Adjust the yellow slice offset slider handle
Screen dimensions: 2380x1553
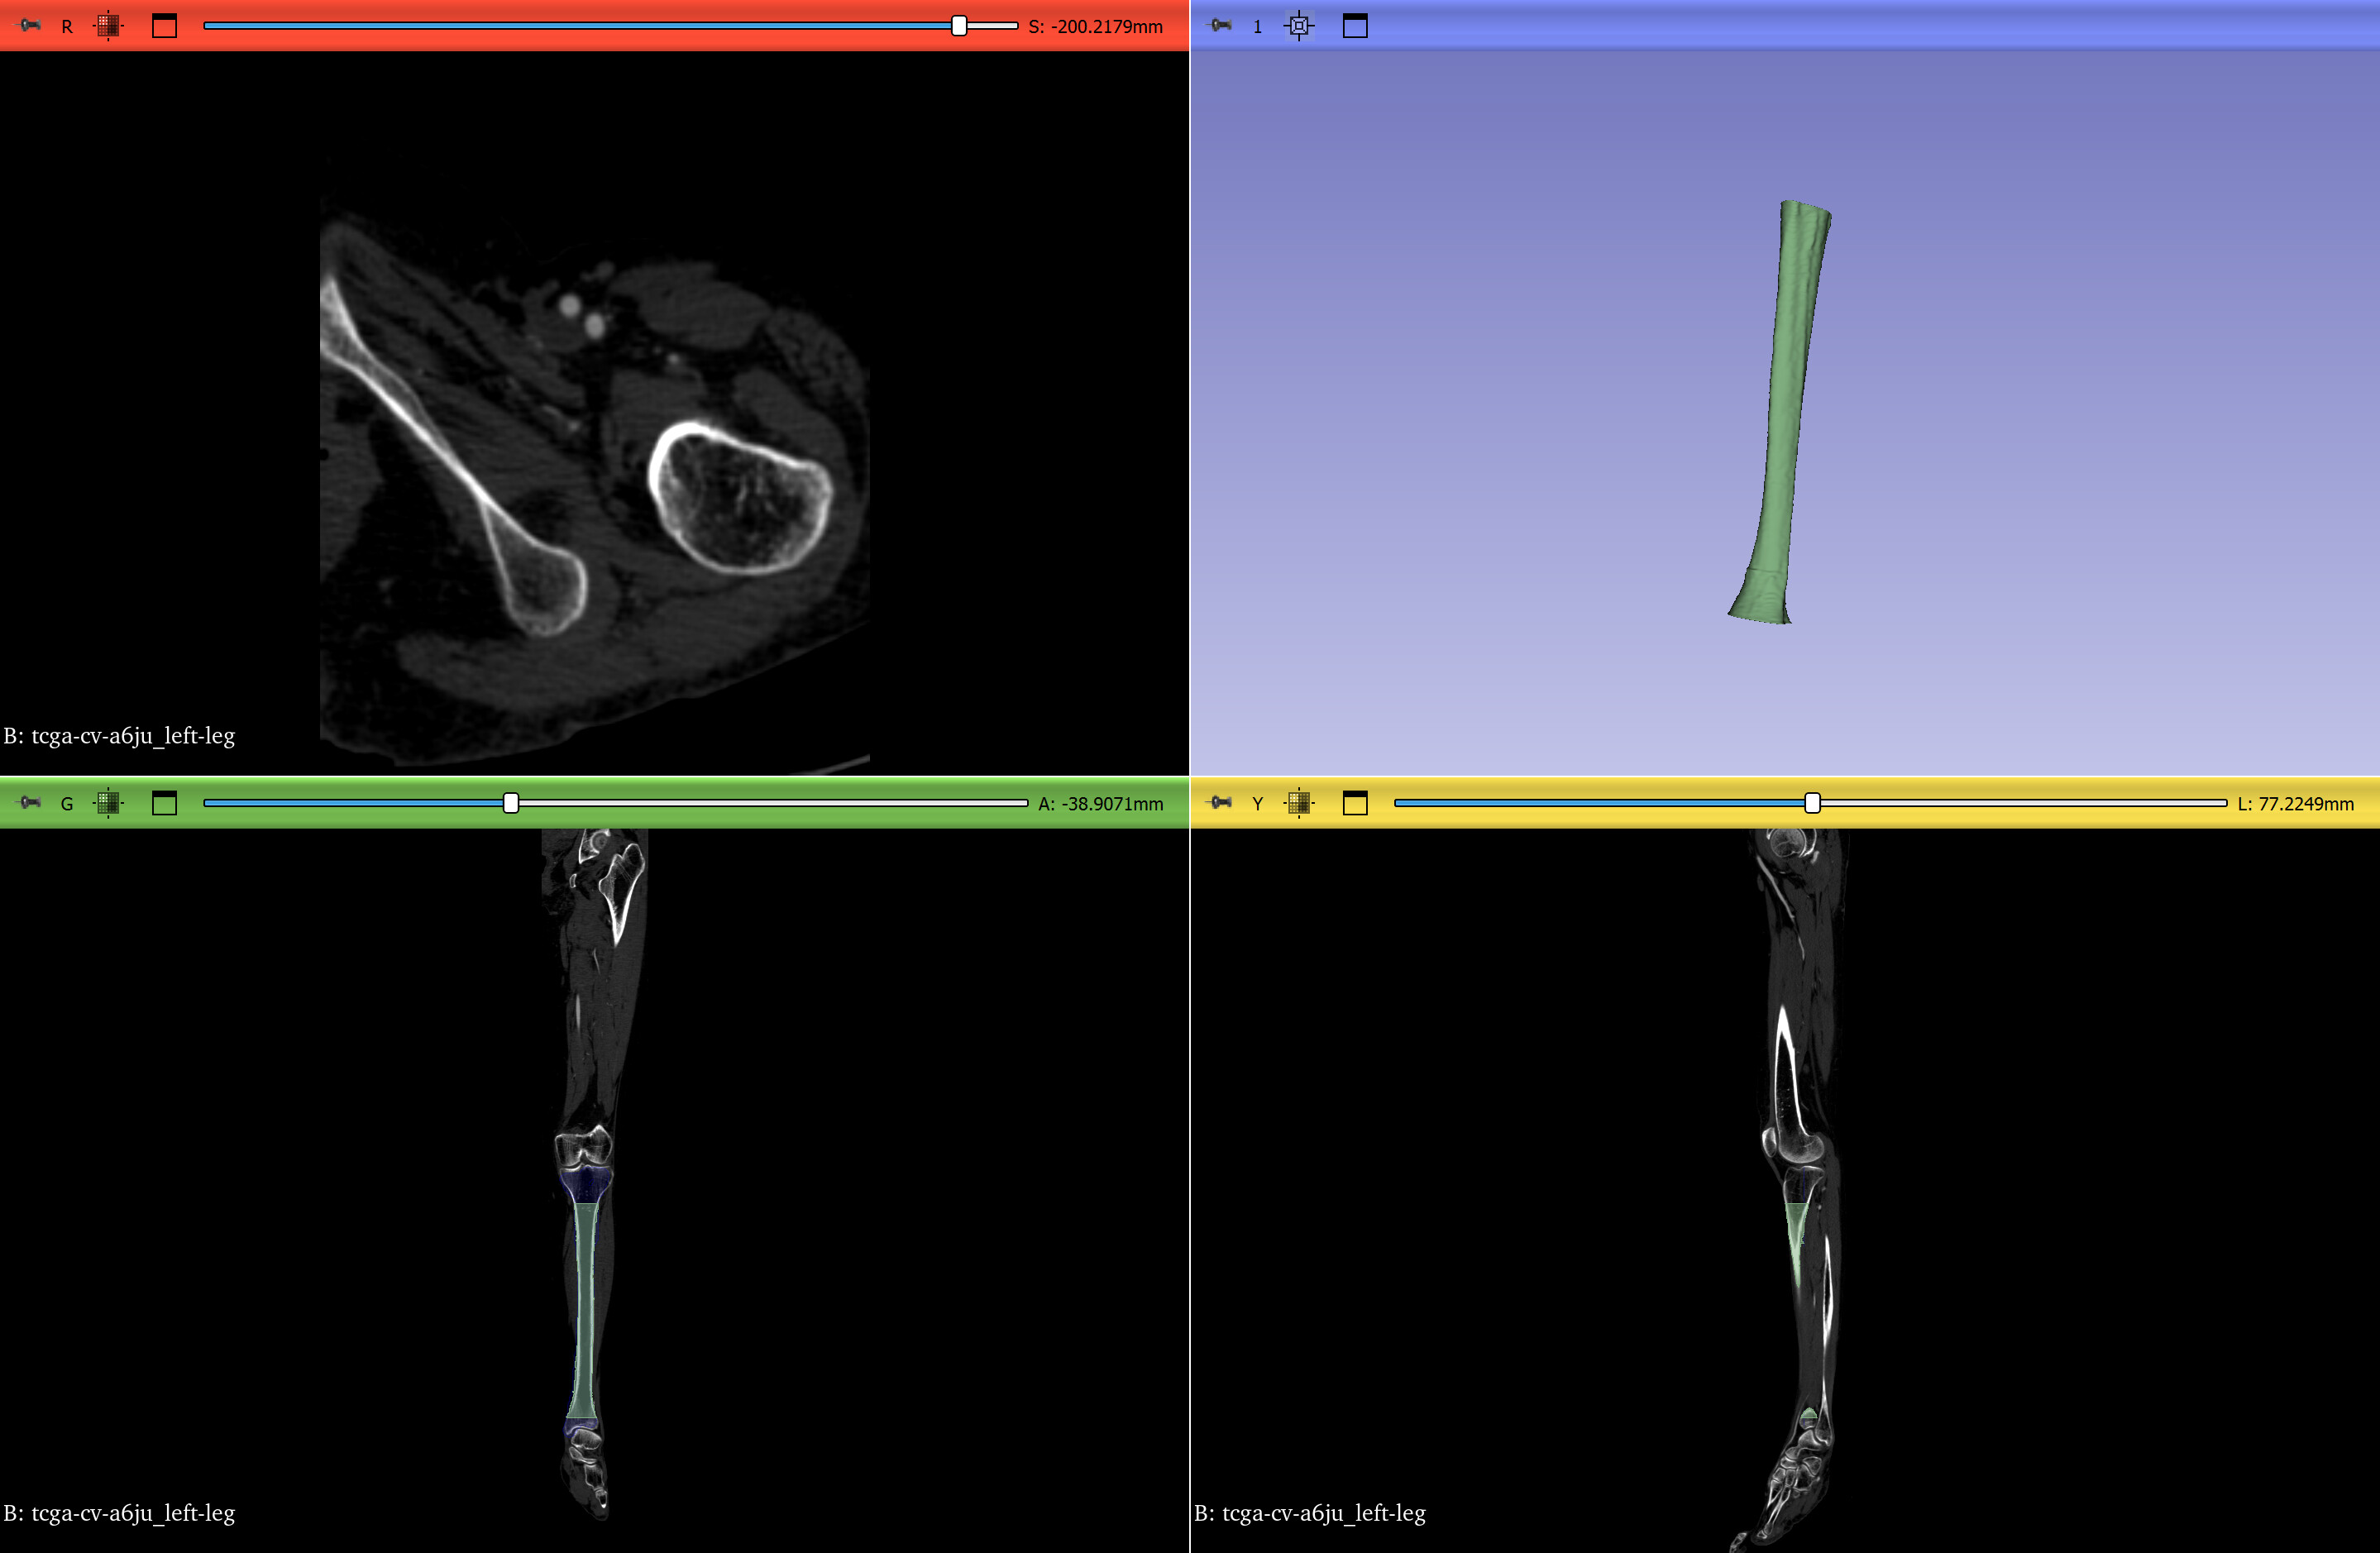1812,803
